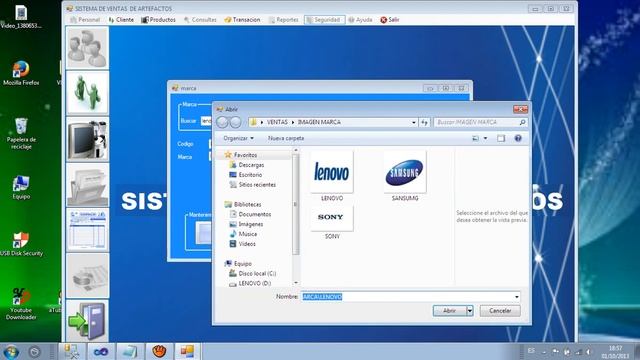Screen dimensions: 640x360
Task: Toggle the preview pane button
Action: point(501,138)
